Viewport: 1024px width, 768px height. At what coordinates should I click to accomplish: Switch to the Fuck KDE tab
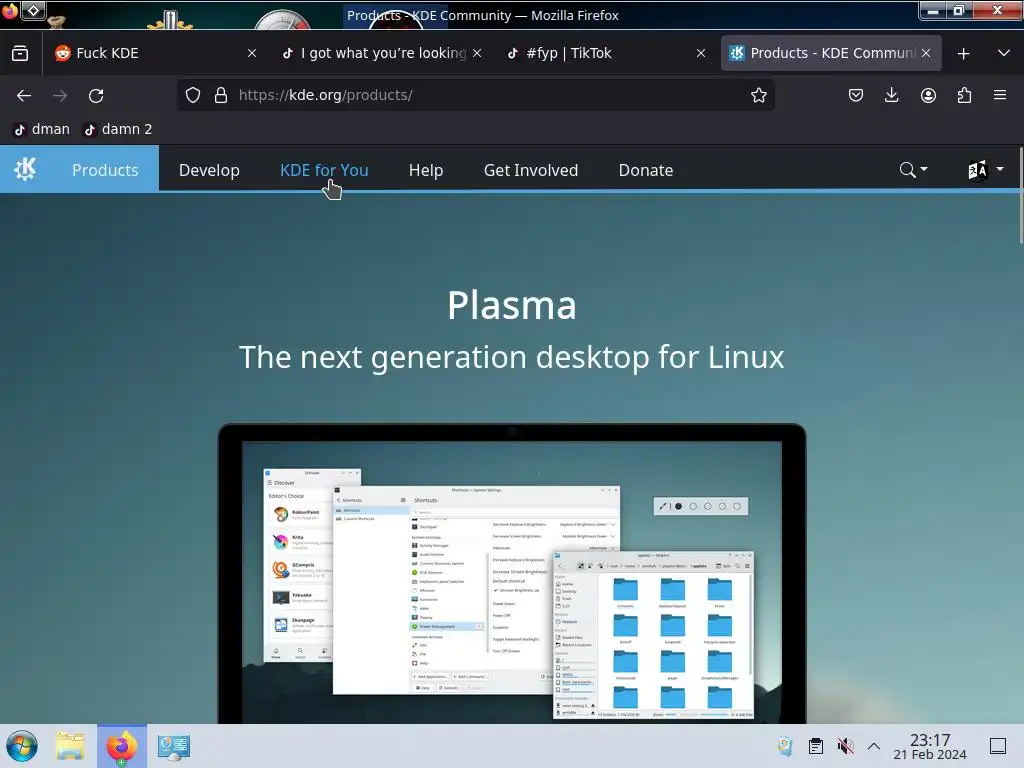pos(155,54)
